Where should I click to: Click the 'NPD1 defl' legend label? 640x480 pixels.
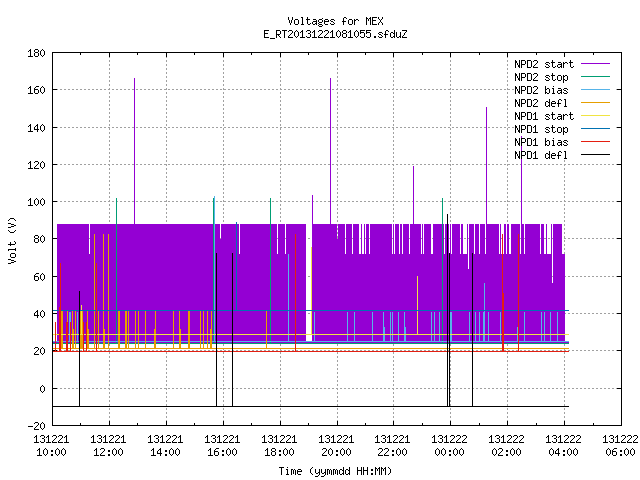pyautogui.click(x=541, y=155)
